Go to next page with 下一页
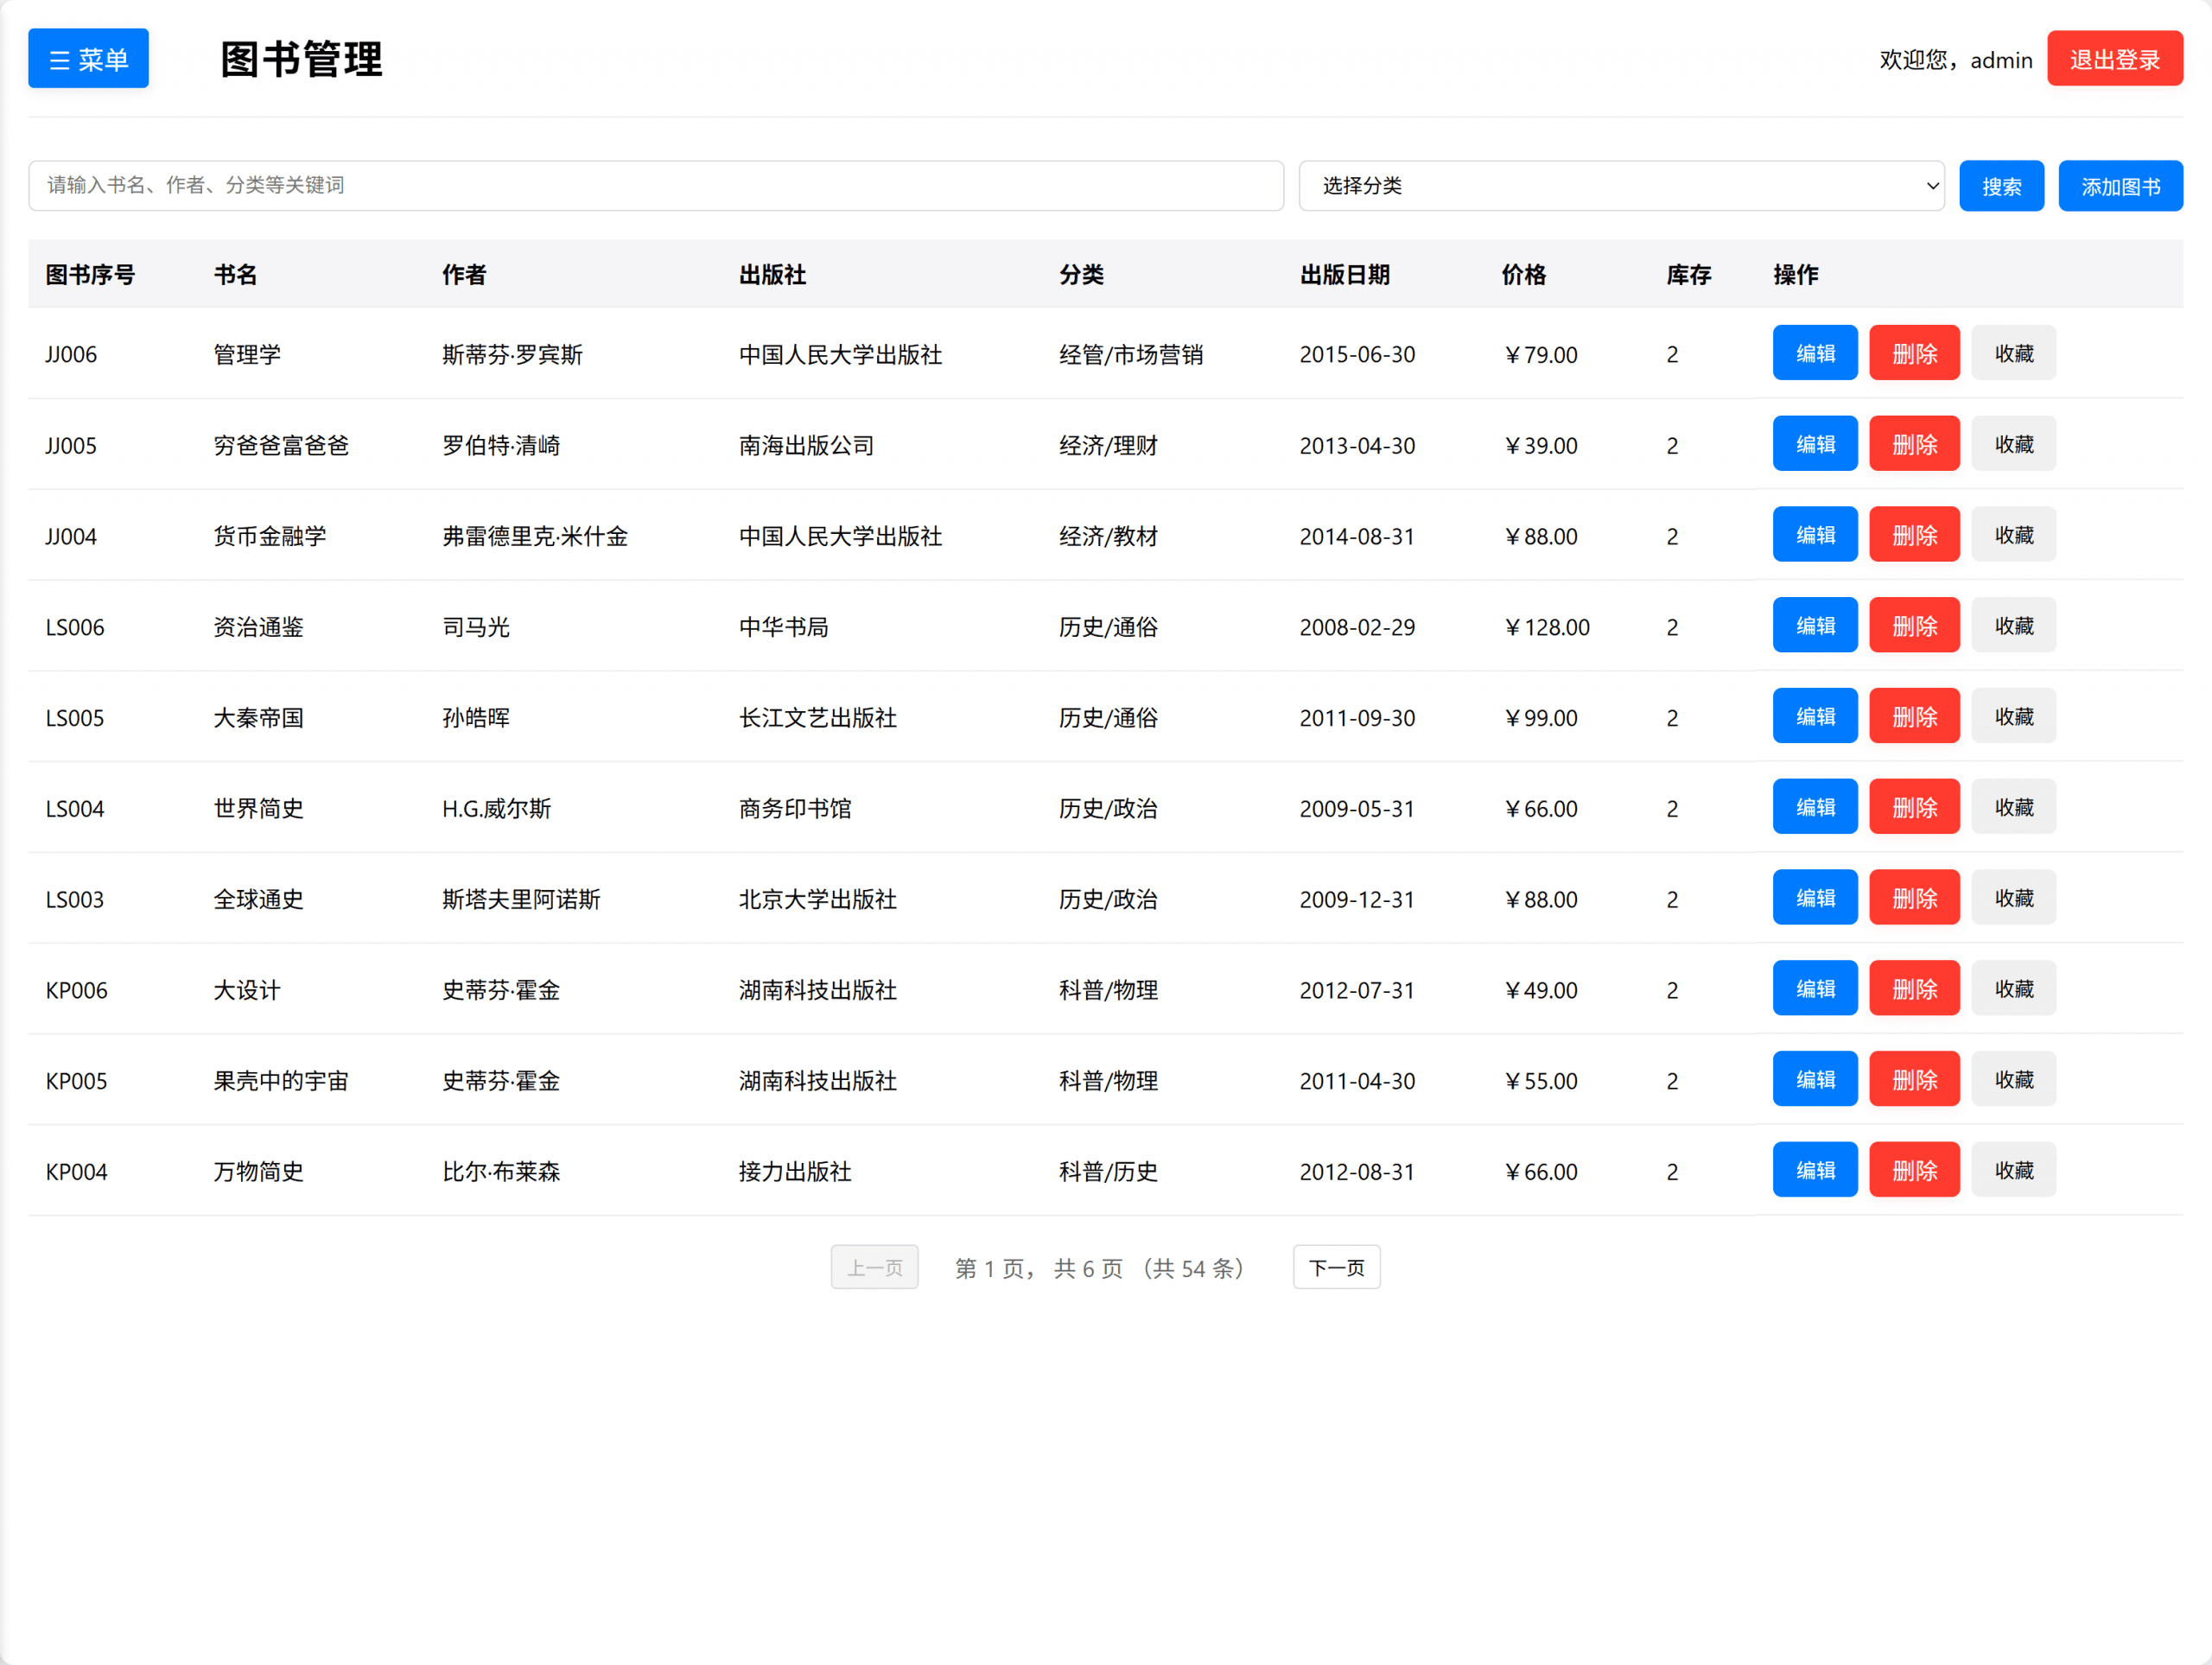 (1336, 1266)
